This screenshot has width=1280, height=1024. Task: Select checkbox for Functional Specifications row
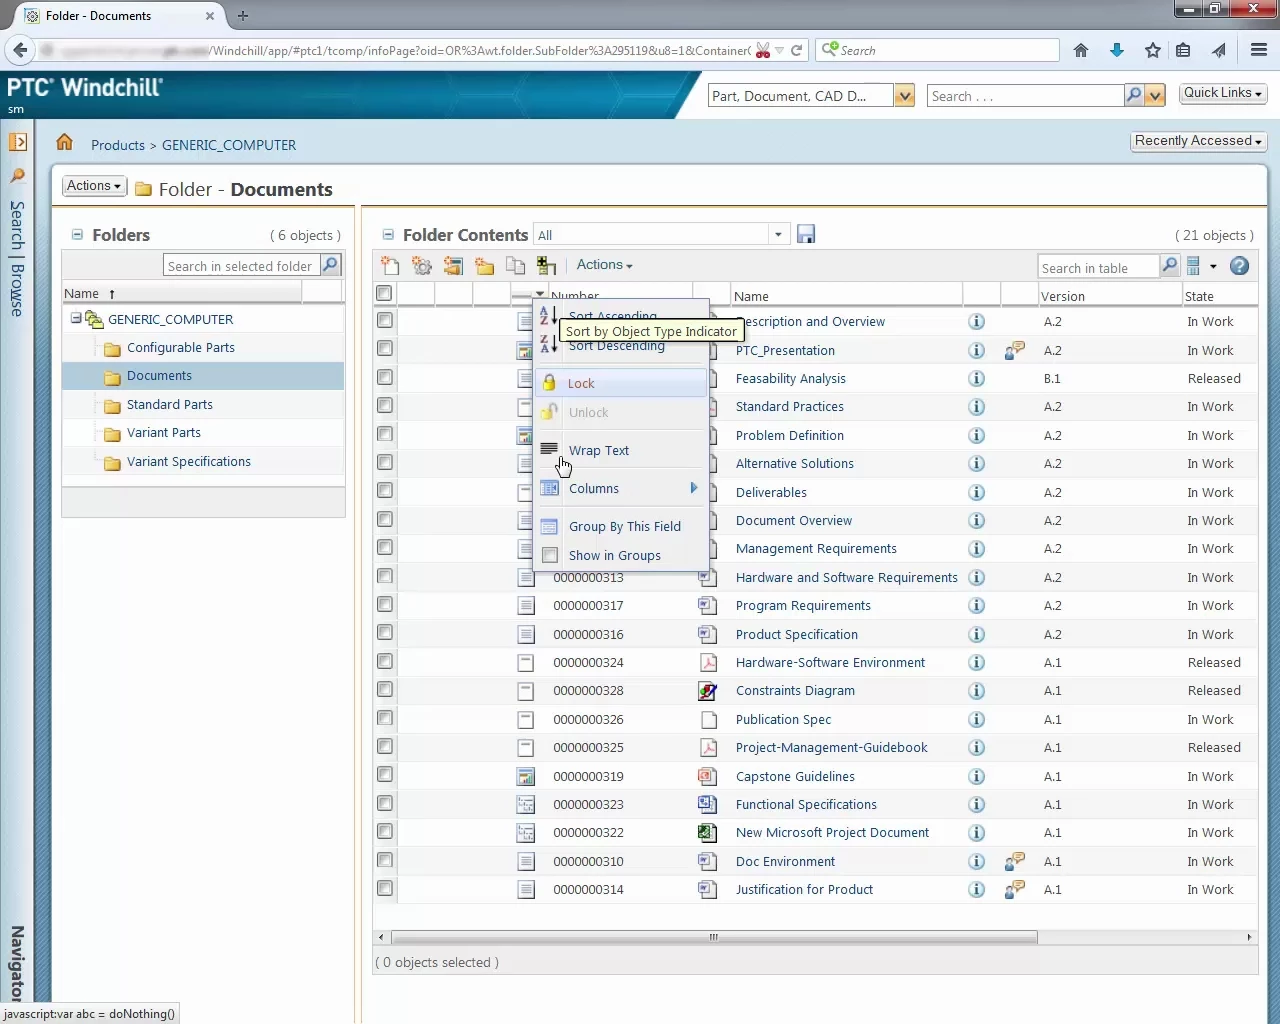385,803
